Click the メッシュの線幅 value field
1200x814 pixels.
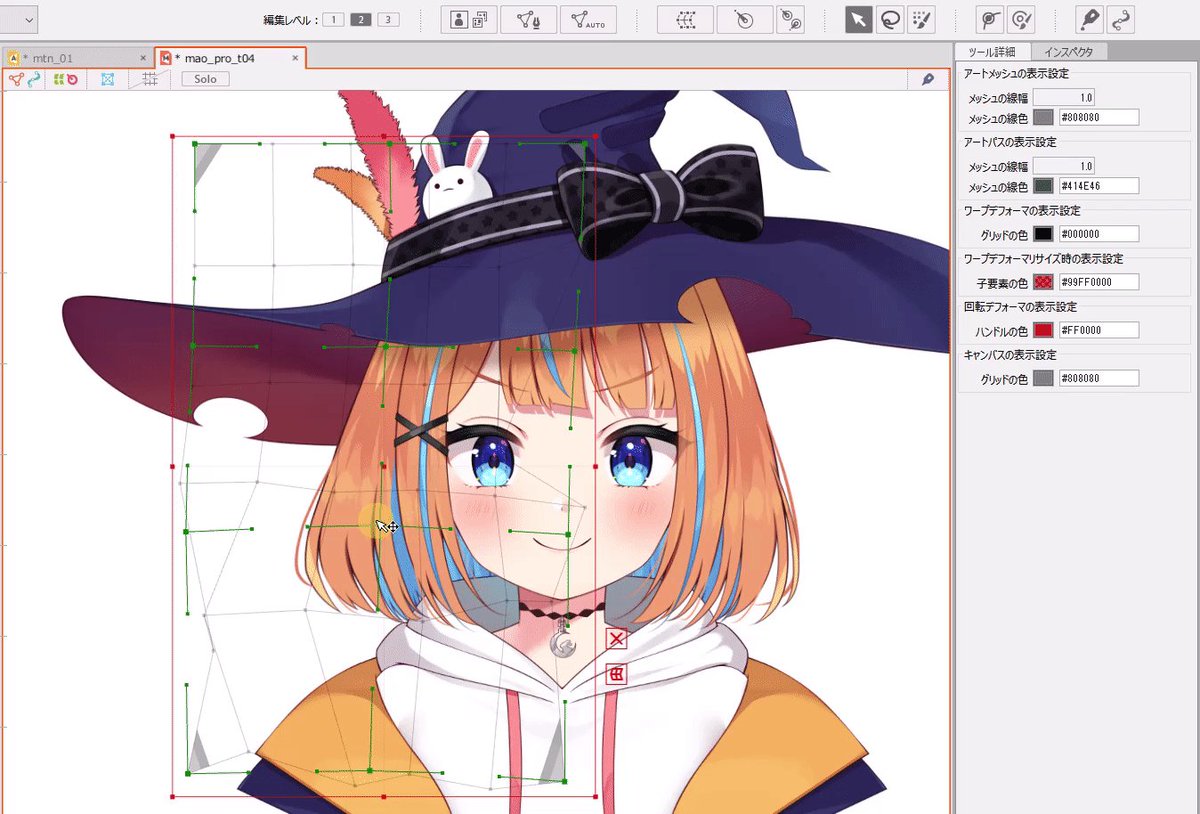pos(1063,96)
